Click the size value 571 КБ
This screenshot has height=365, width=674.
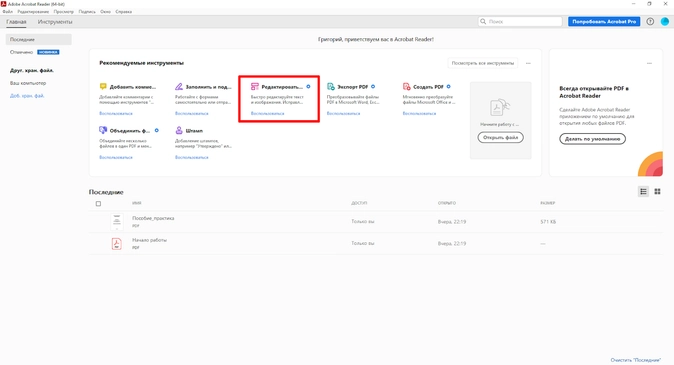(x=548, y=222)
